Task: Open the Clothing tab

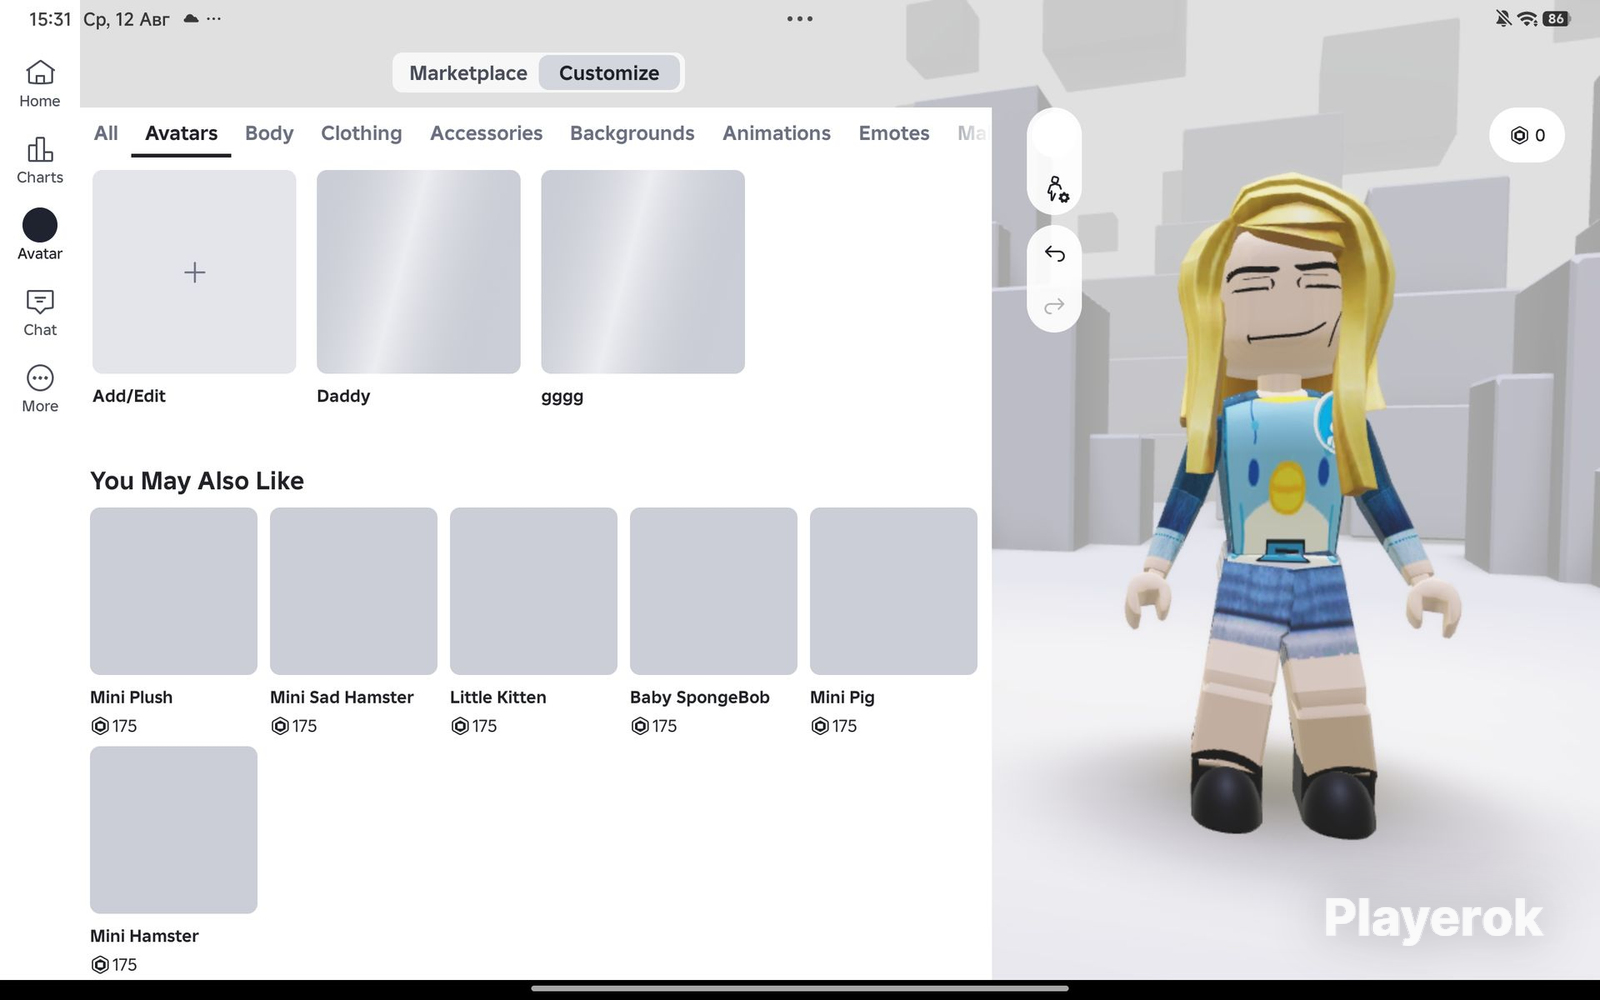Action: (x=361, y=133)
